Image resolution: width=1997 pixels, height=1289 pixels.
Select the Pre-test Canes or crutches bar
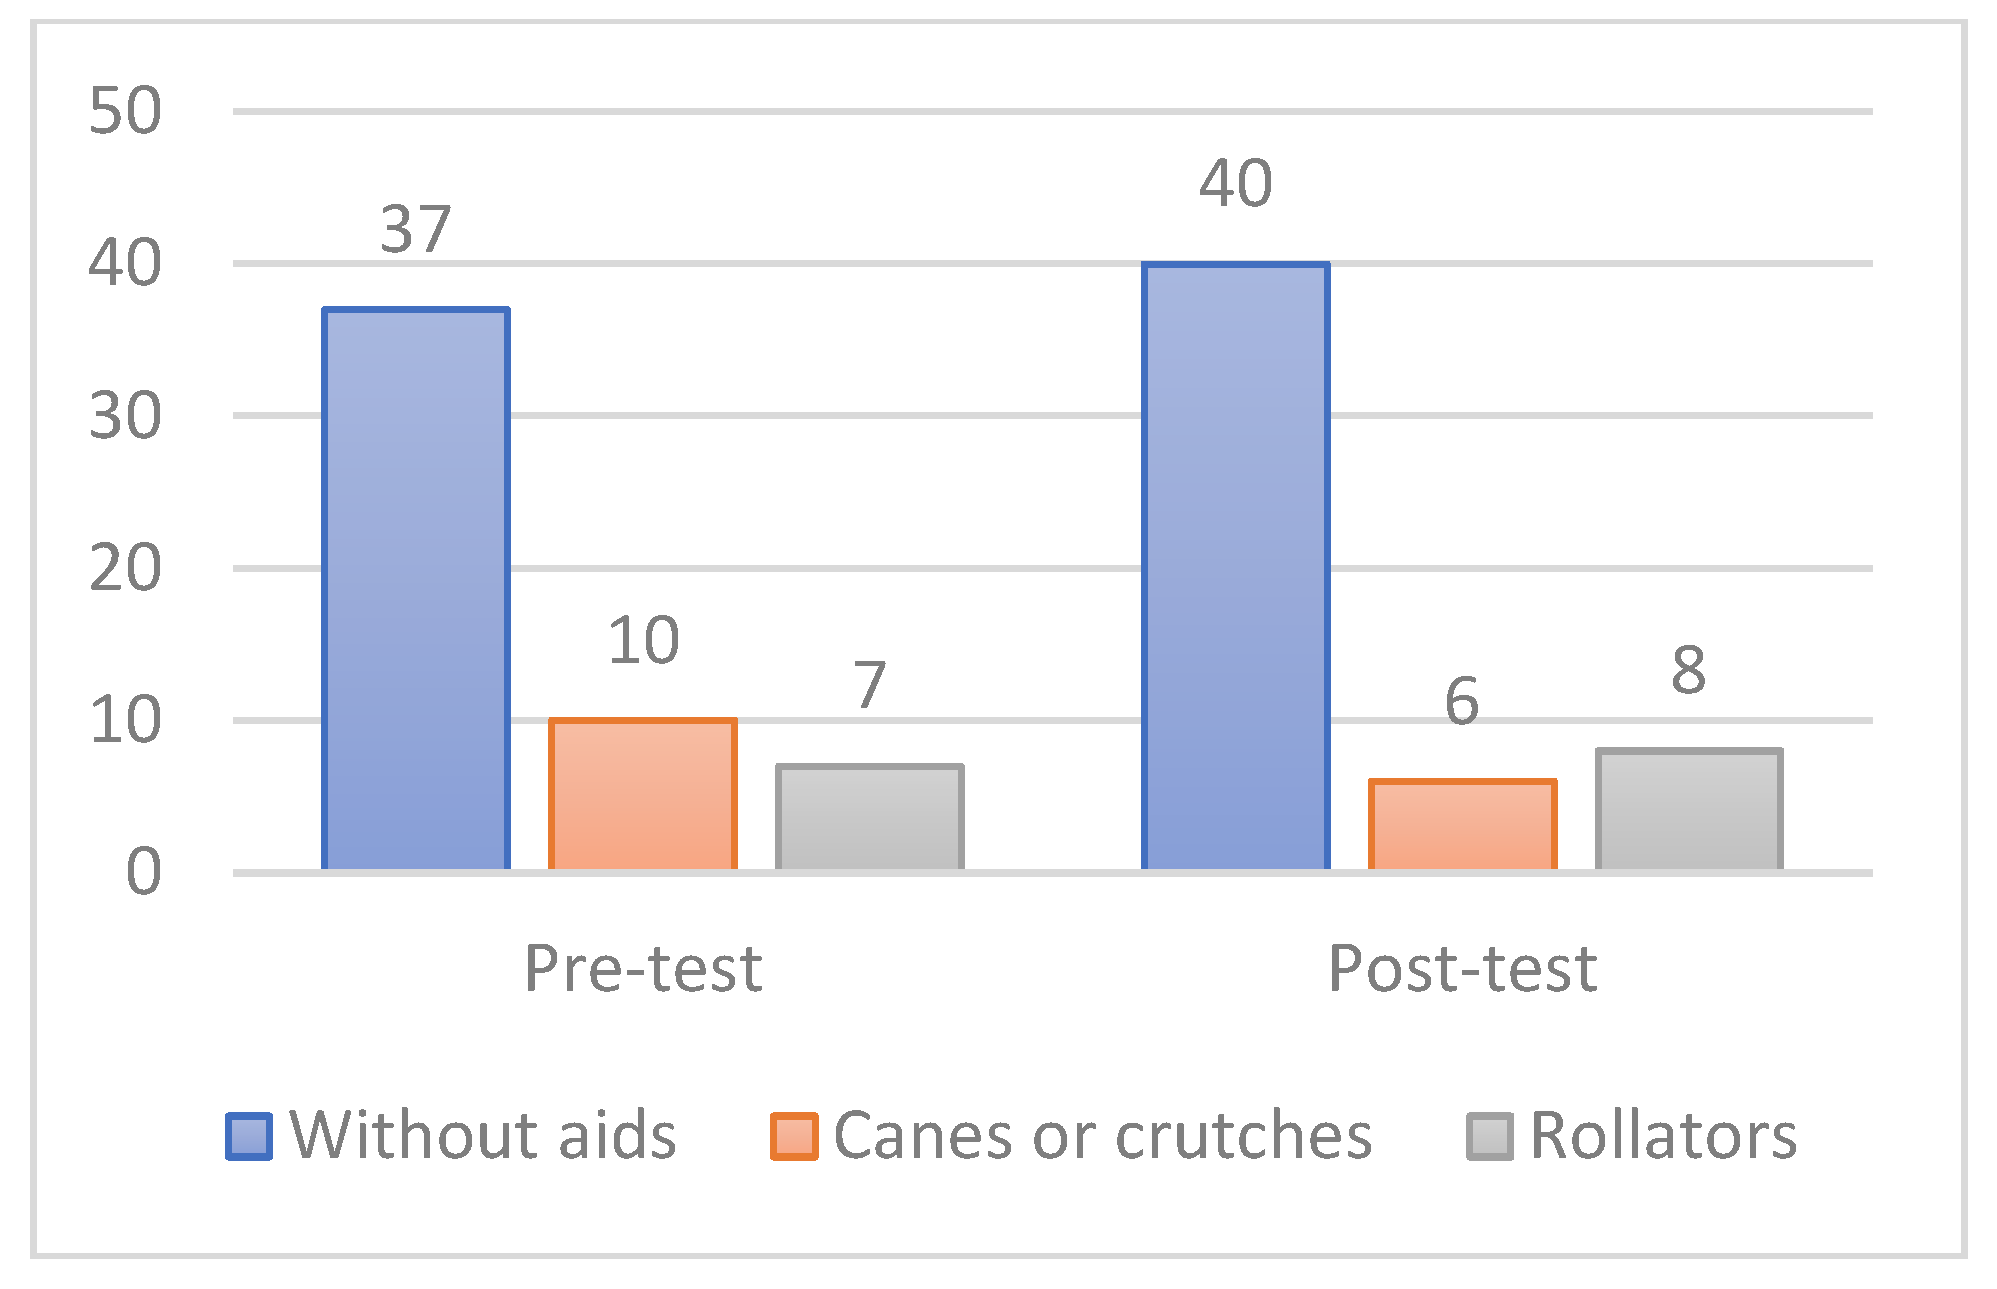click(x=643, y=795)
